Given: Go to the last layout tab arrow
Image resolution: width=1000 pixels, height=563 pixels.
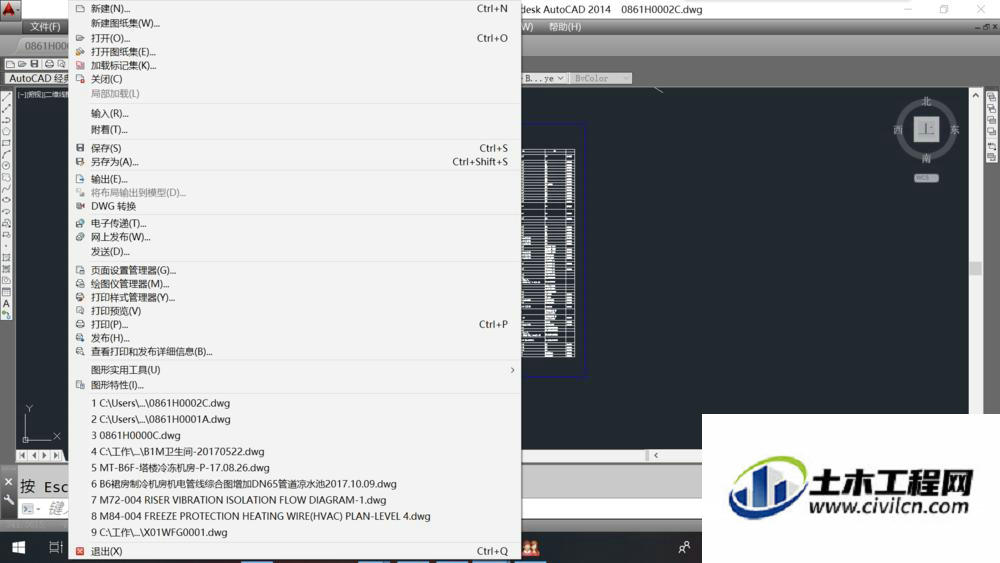Looking at the screenshot, I should [57, 455].
